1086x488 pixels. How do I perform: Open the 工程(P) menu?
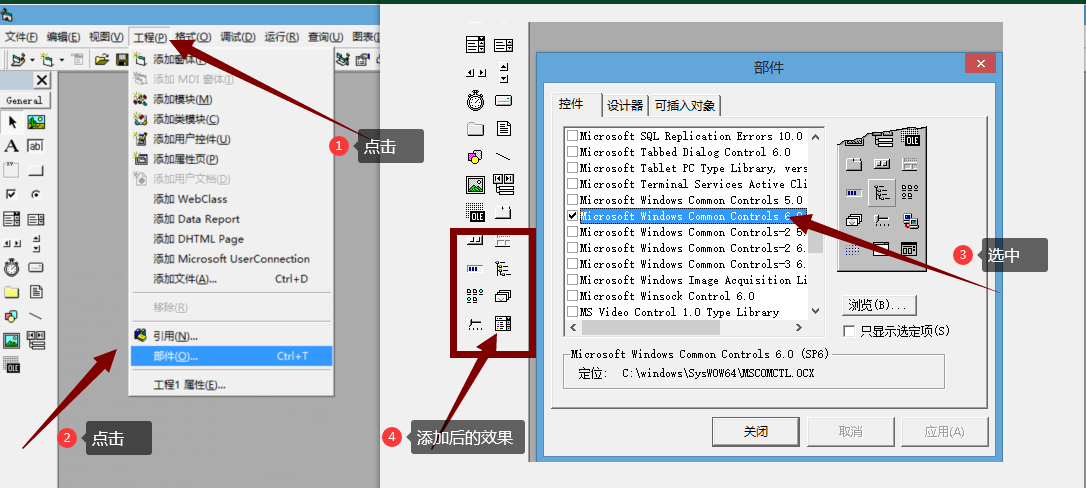pos(150,37)
